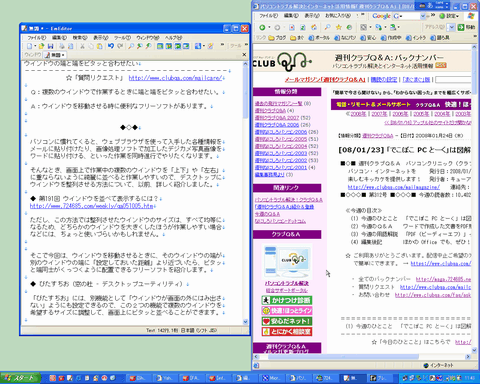This screenshot has height=384, width=480.
Task: Open ファイル menu in EmEditor
Action: click(x=36, y=38)
